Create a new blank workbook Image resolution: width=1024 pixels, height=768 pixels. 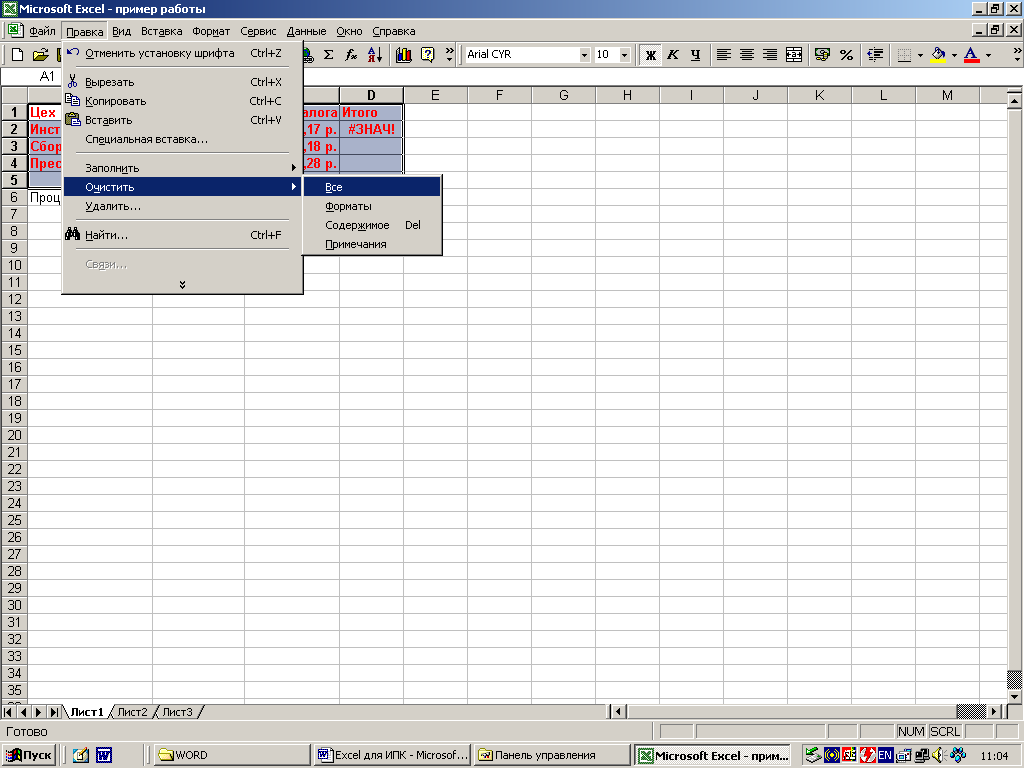(x=18, y=55)
